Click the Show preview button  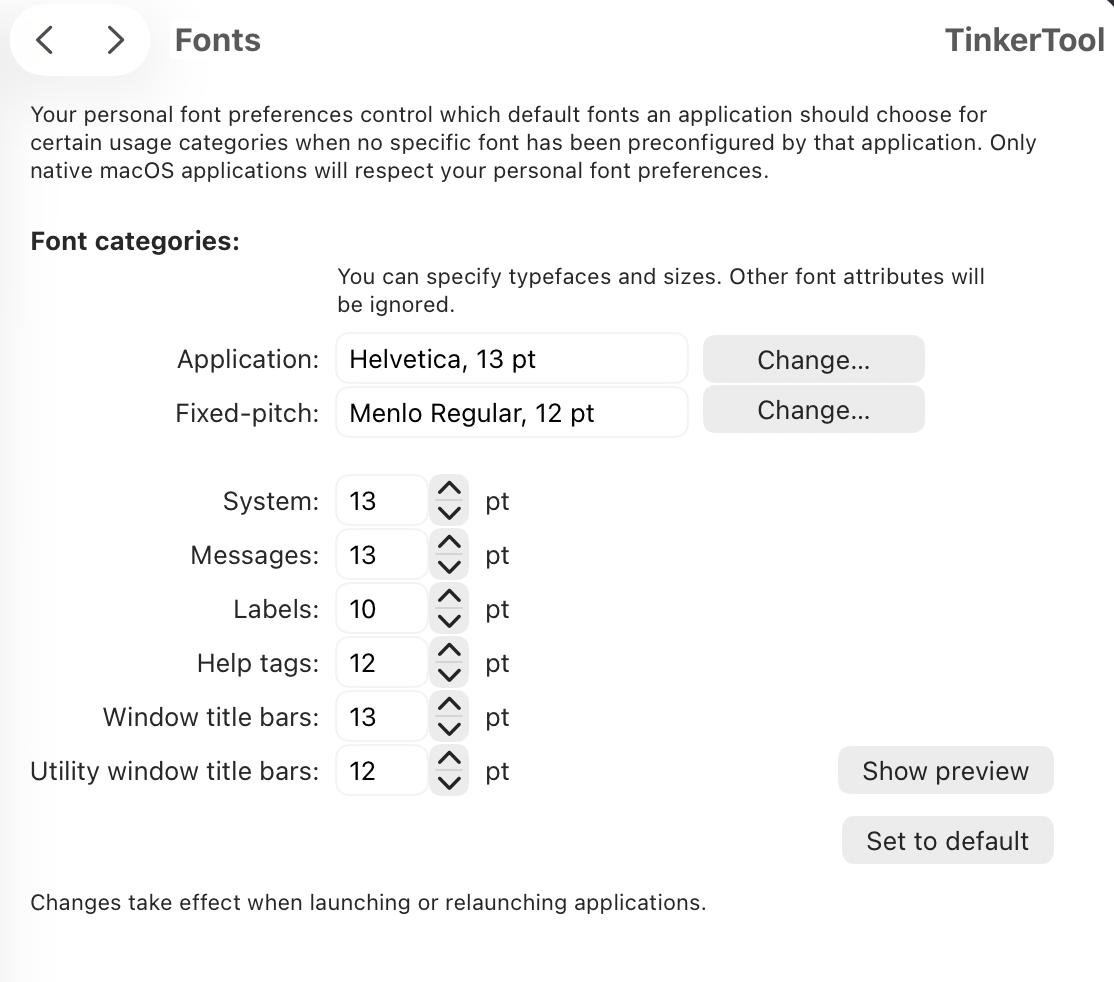pyautogui.click(x=945, y=771)
